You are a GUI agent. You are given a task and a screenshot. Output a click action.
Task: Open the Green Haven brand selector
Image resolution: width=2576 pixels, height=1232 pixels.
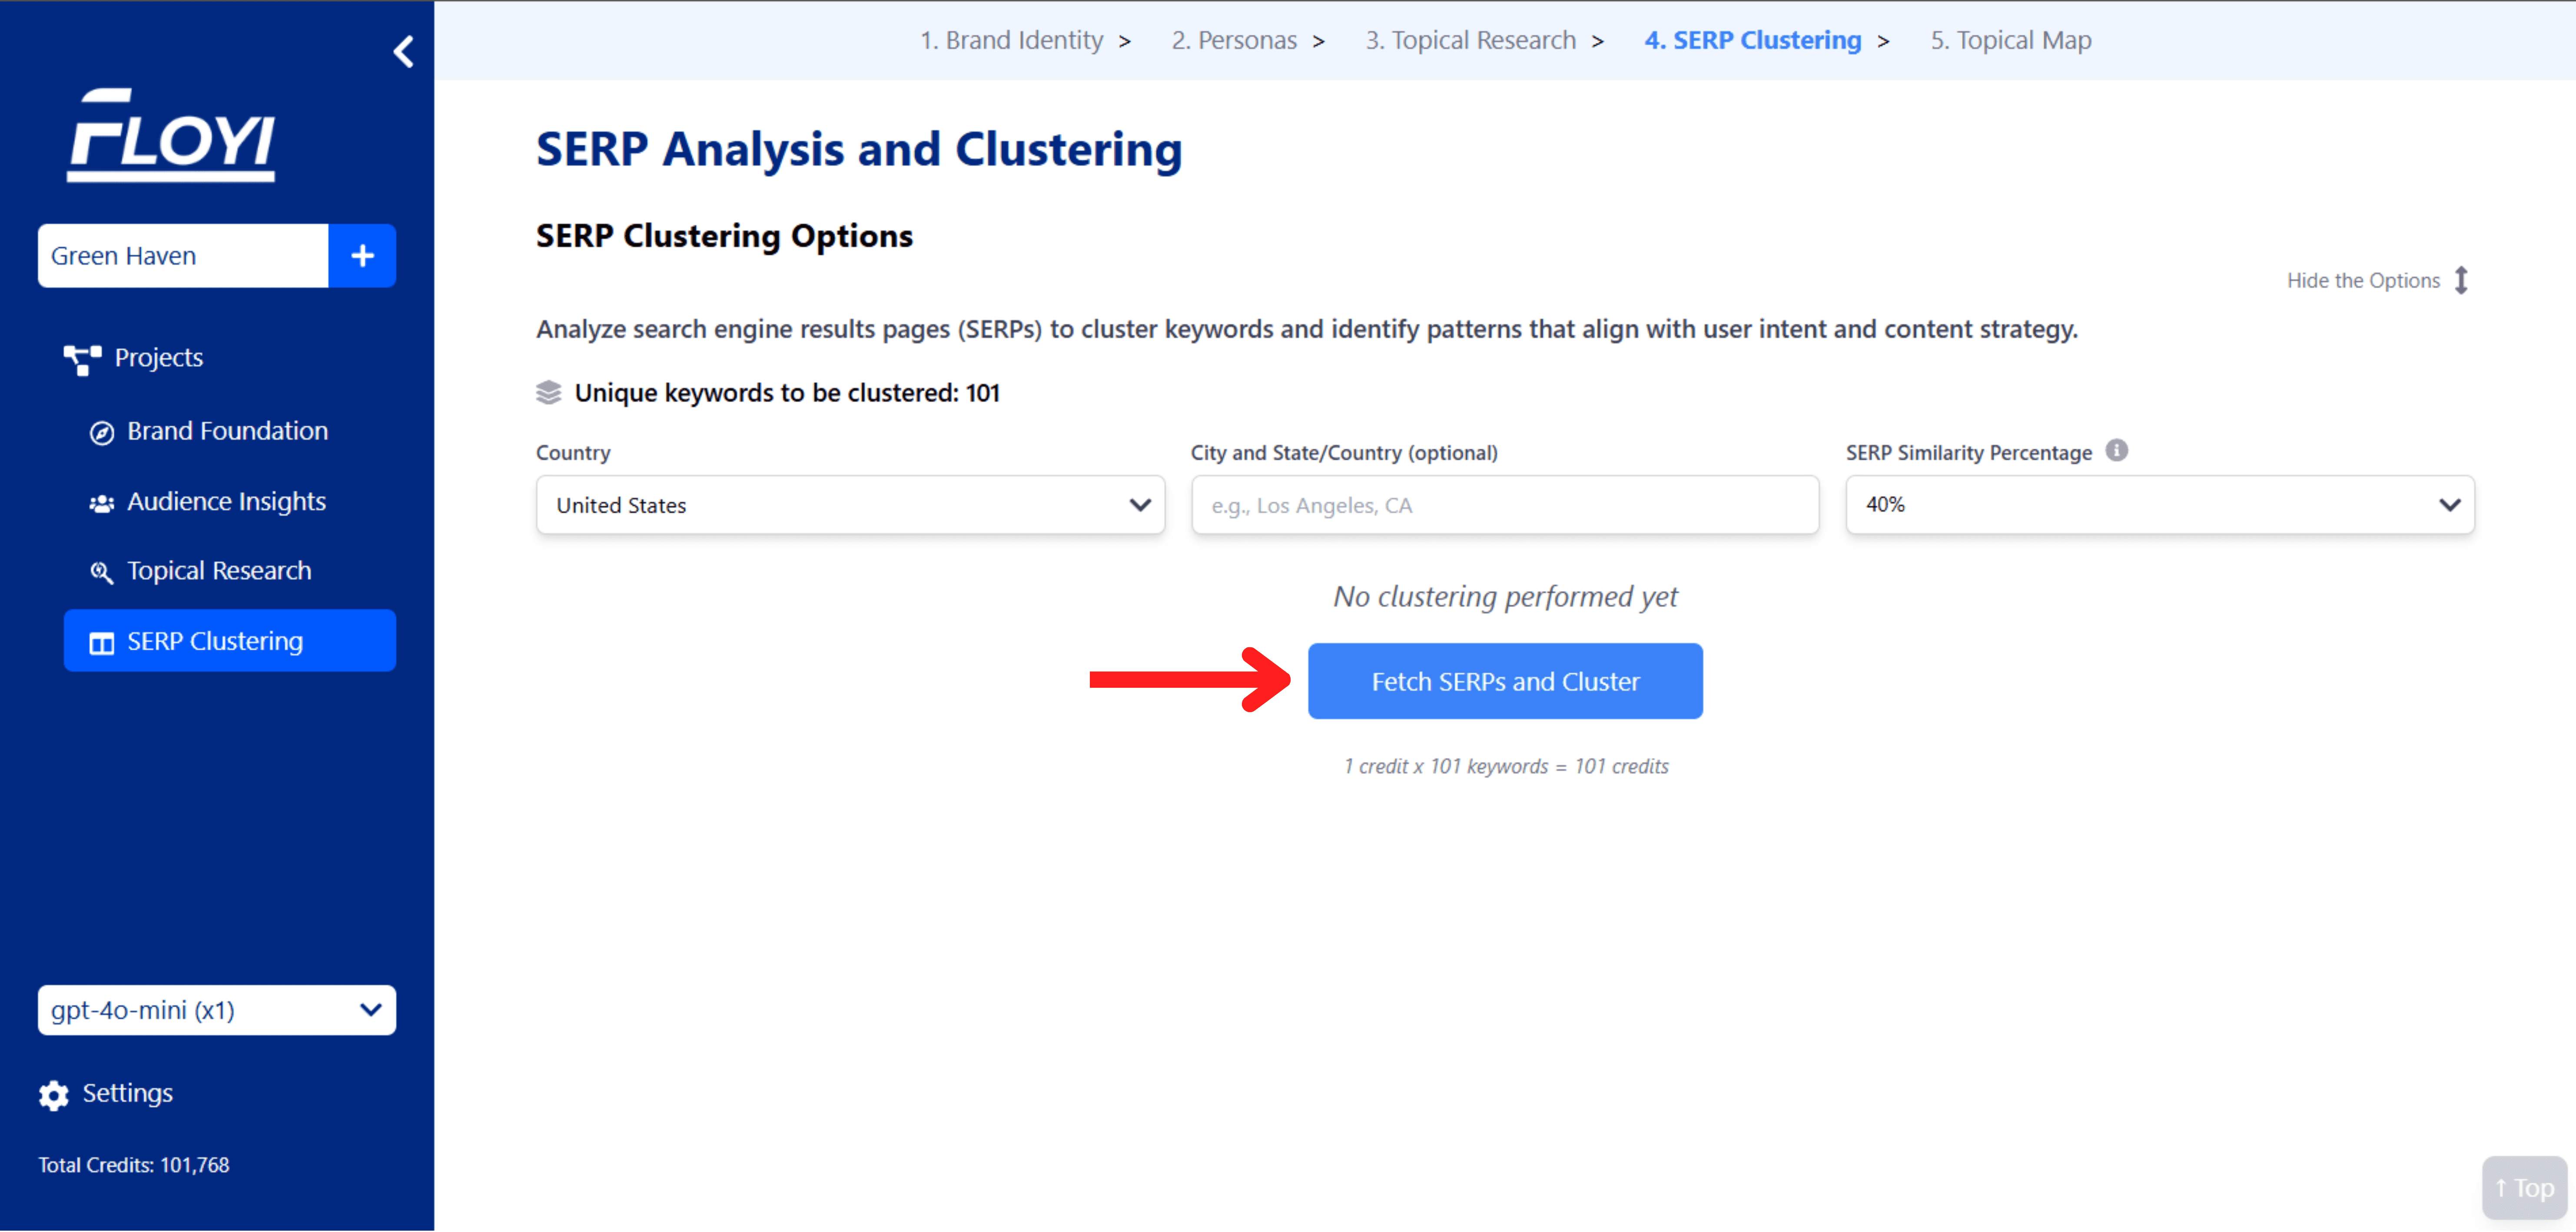[x=183, y=256]
